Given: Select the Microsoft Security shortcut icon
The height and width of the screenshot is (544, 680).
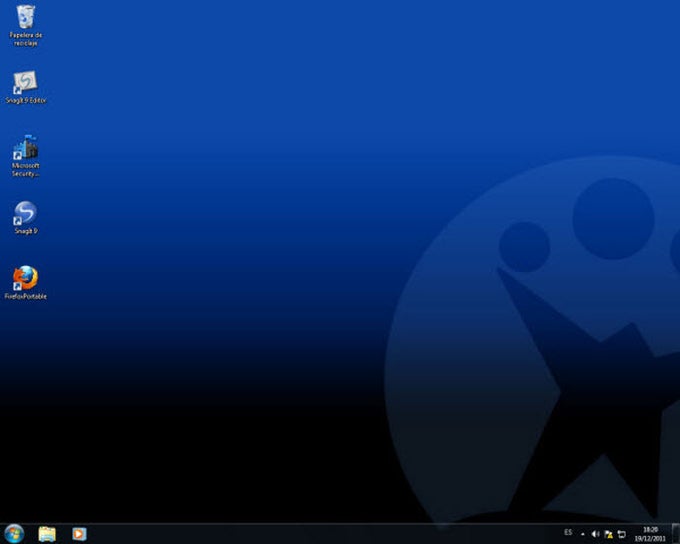Looking at the screenshot, I should (x=26, y=156).
